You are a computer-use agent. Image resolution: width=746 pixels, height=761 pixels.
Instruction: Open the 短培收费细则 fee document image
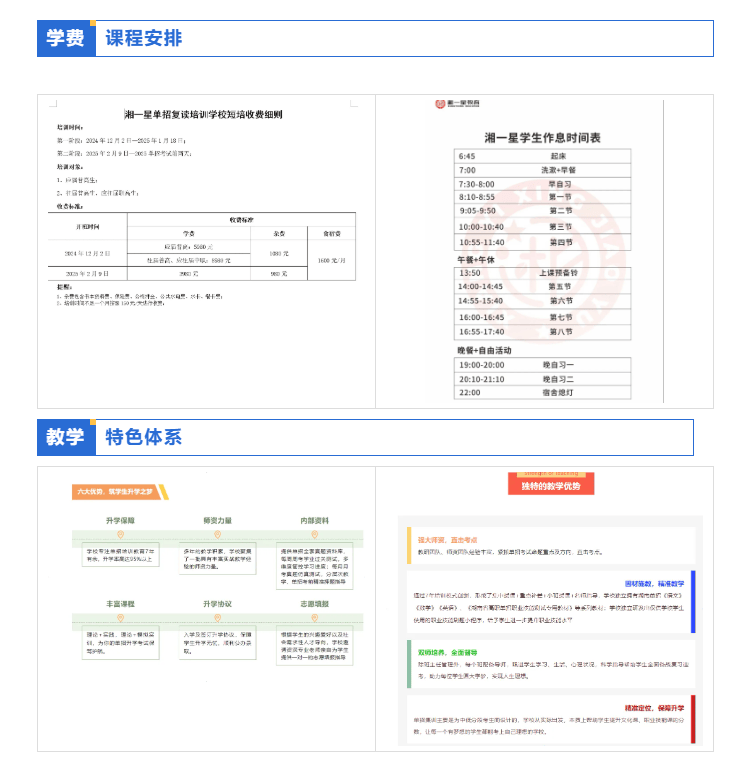pyautogui.click(x=206, y=251)
